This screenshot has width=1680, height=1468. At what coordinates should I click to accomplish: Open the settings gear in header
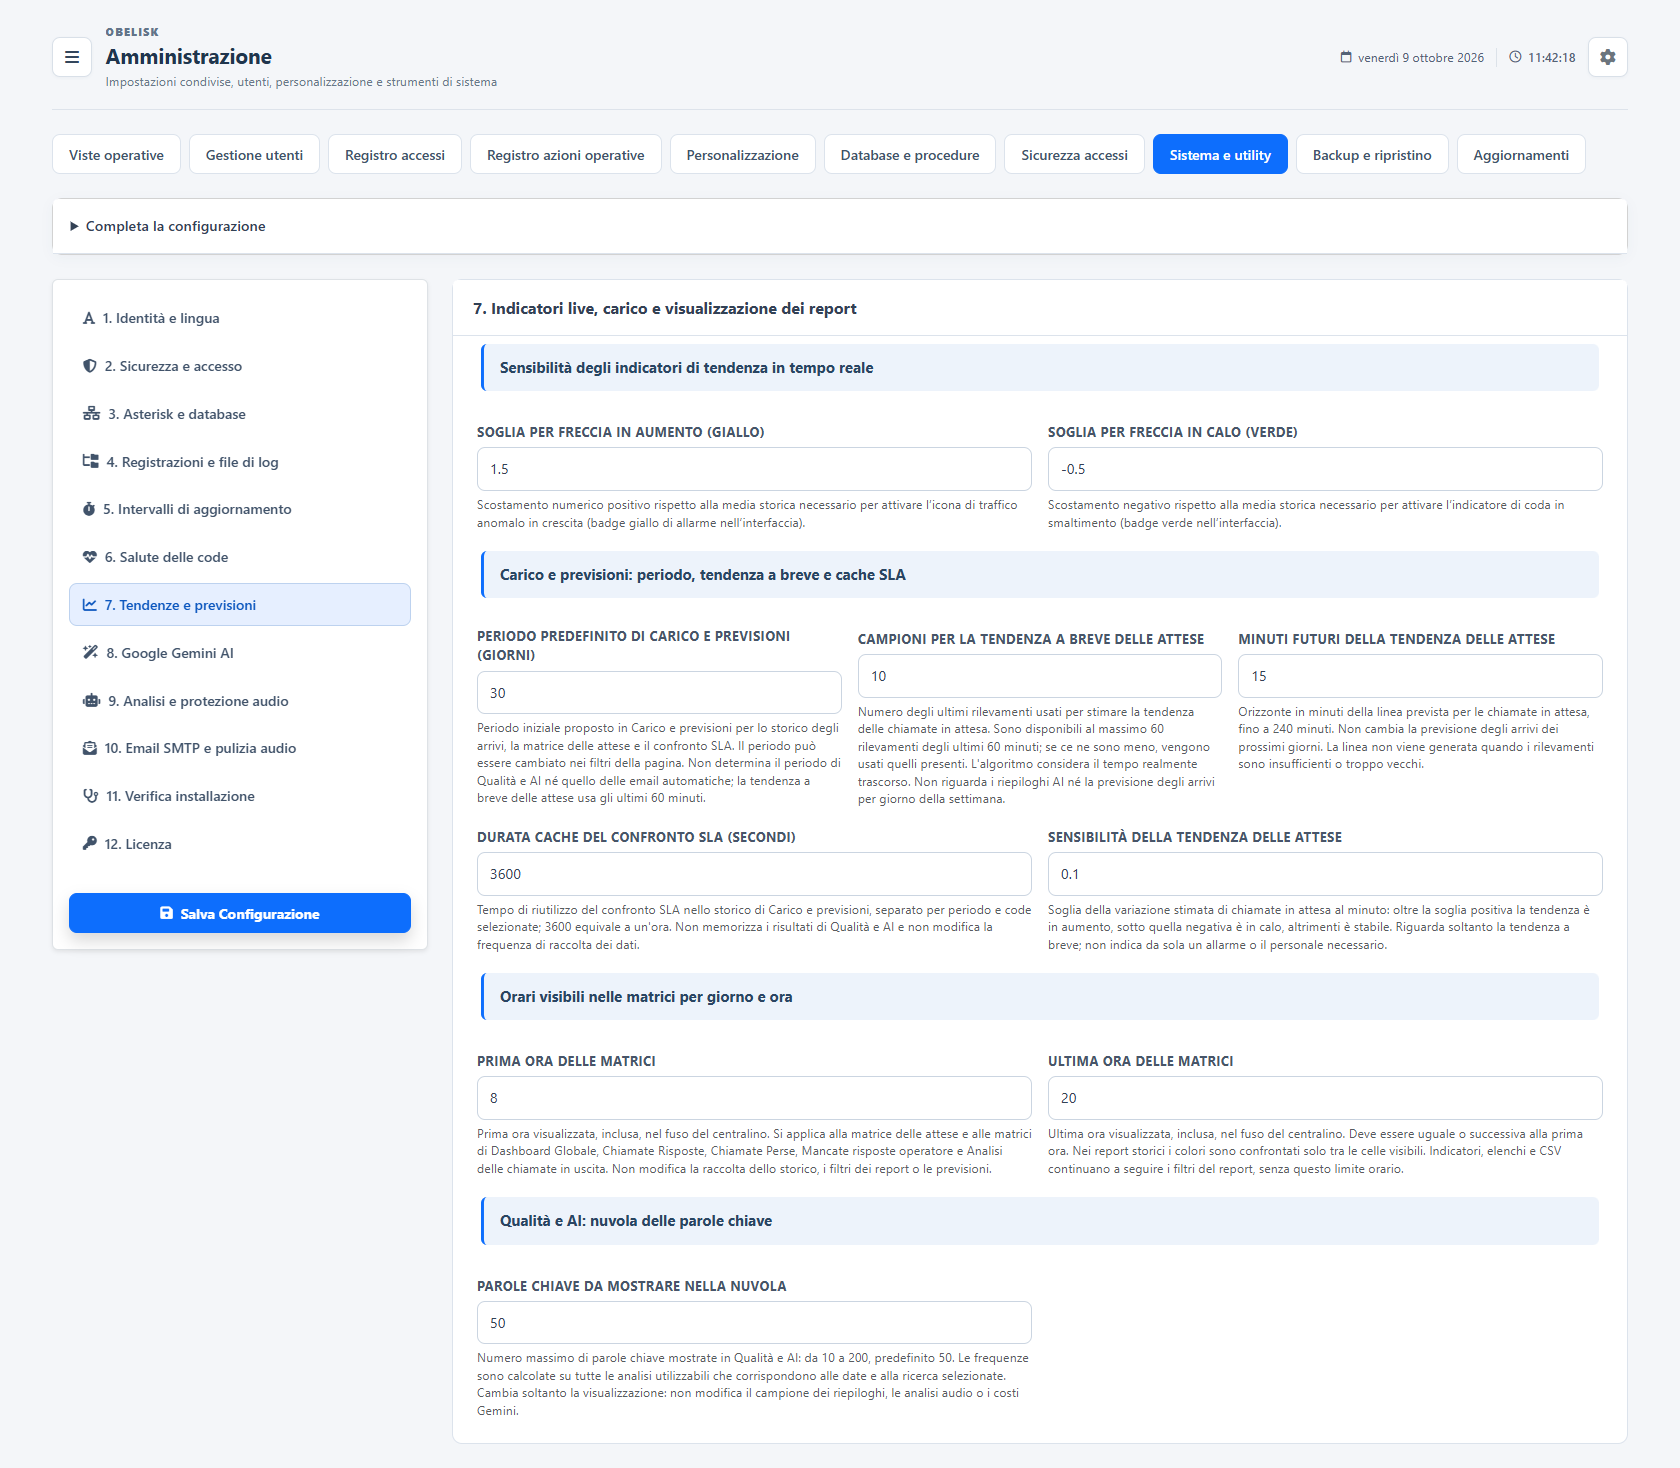(x=1608, y=57)
